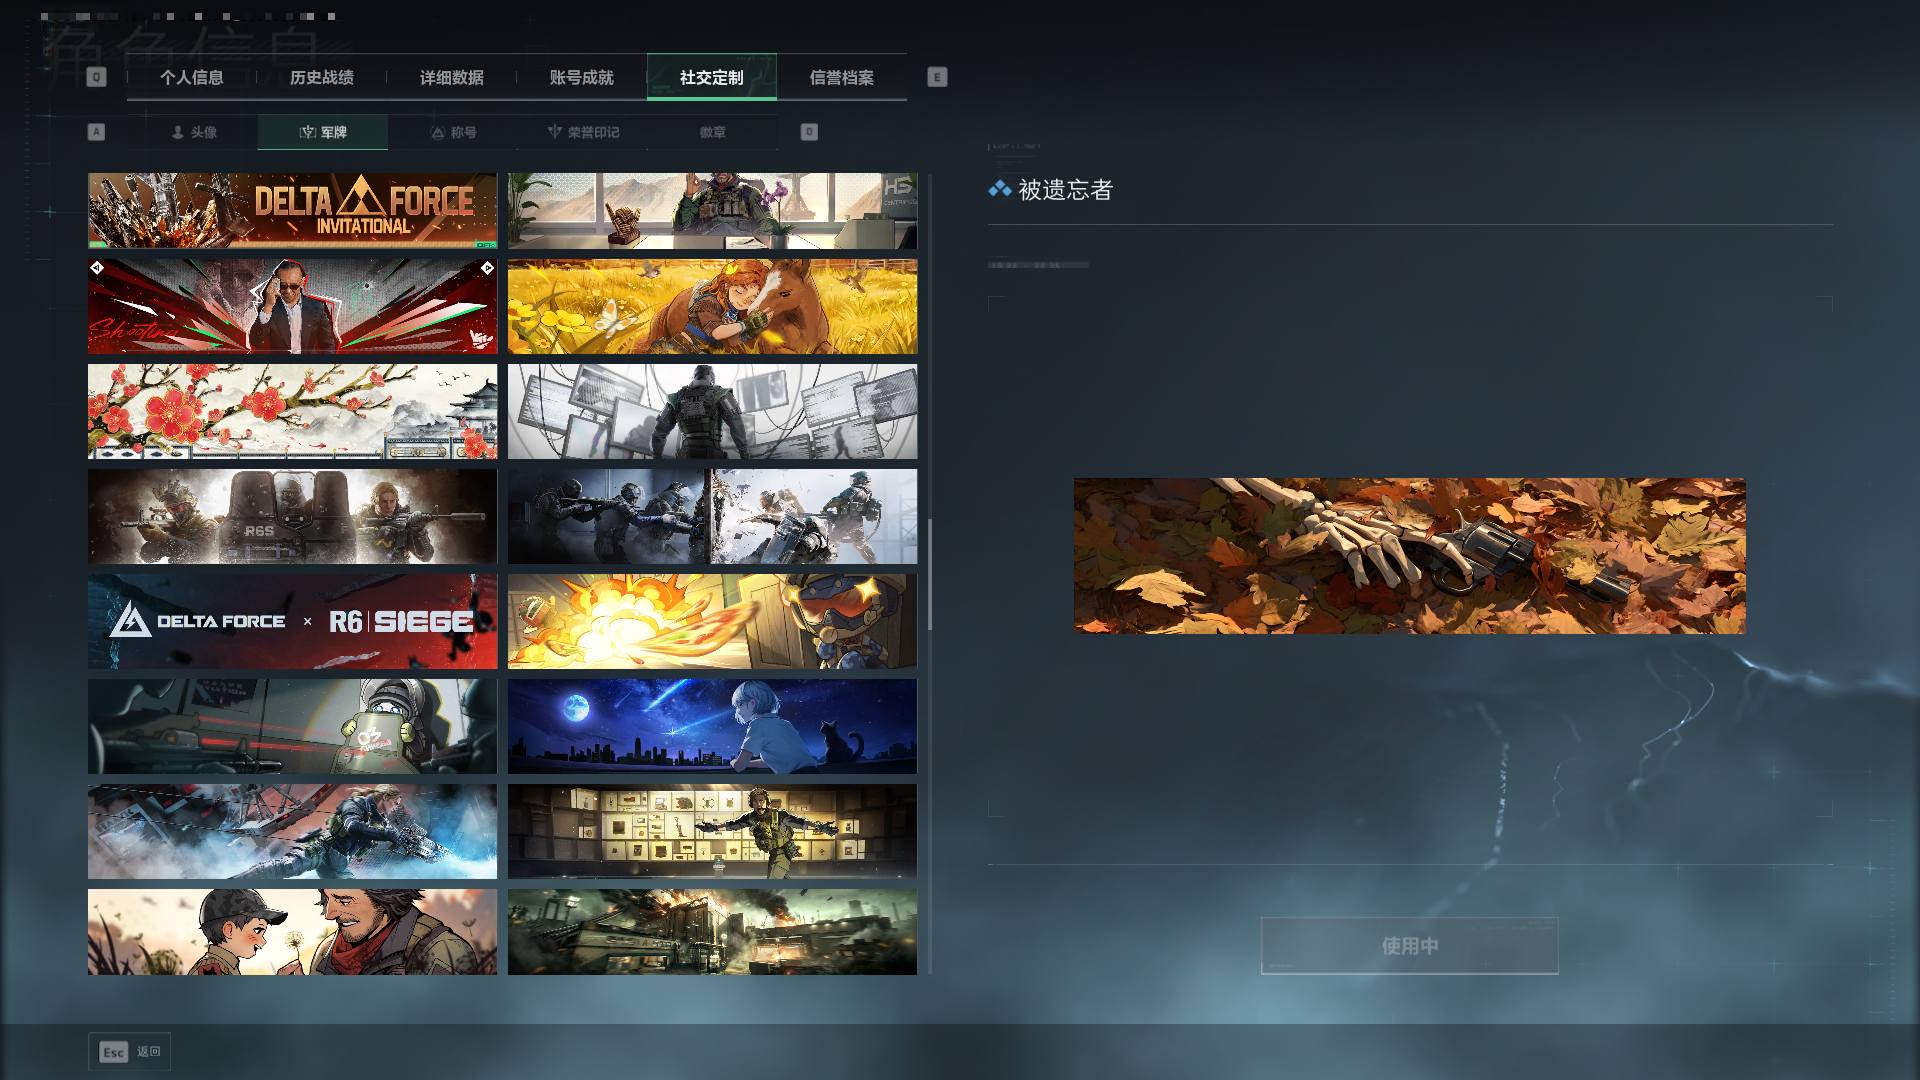Switch to the 历史战绩 tab
This screenshot has height=1080, width=1920.
(322, 77)
